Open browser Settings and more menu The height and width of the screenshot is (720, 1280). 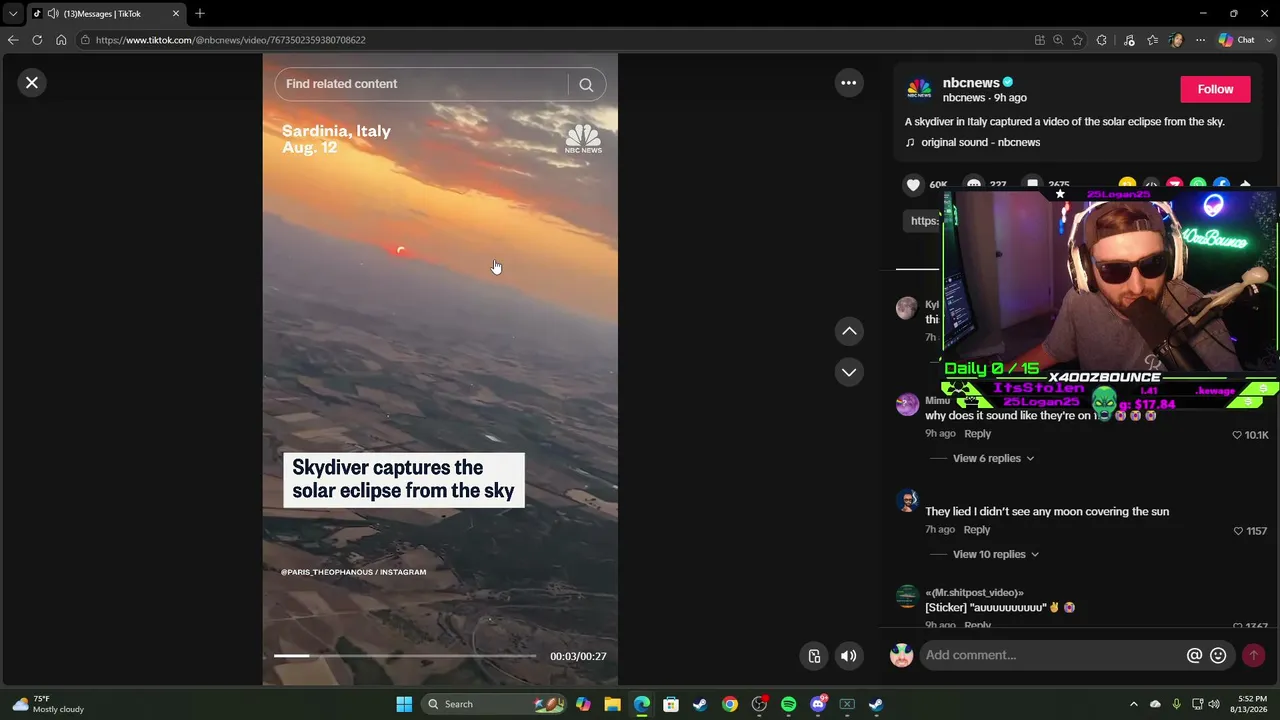[1200, 40]
